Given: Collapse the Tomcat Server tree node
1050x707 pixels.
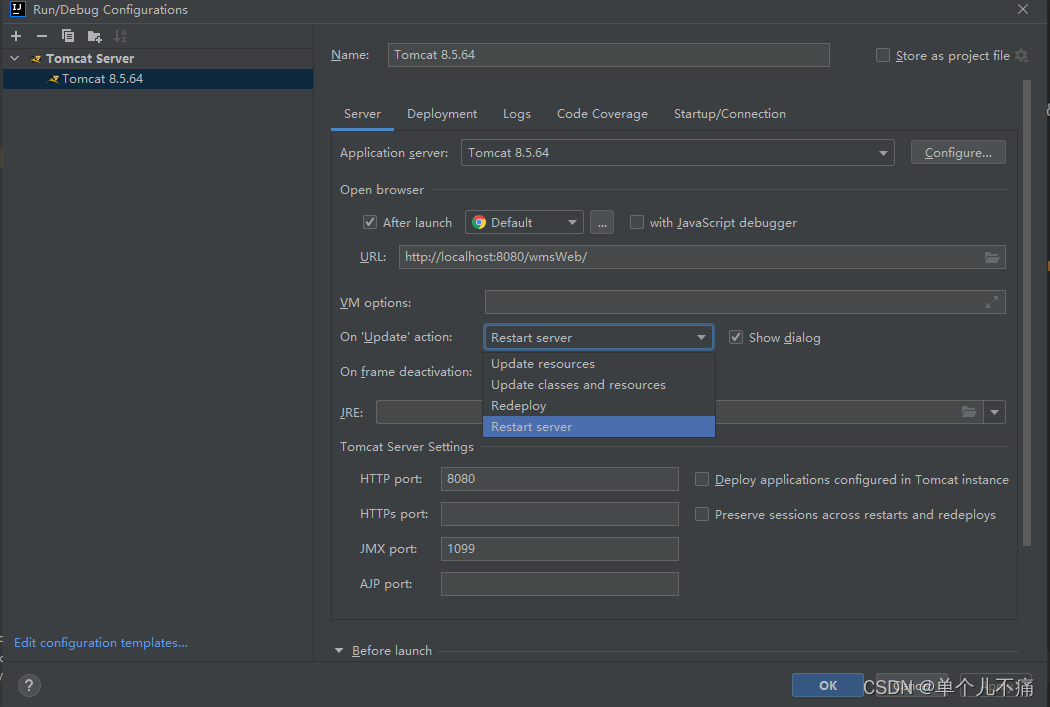Looking at the screenshot, I should (15, 59).
